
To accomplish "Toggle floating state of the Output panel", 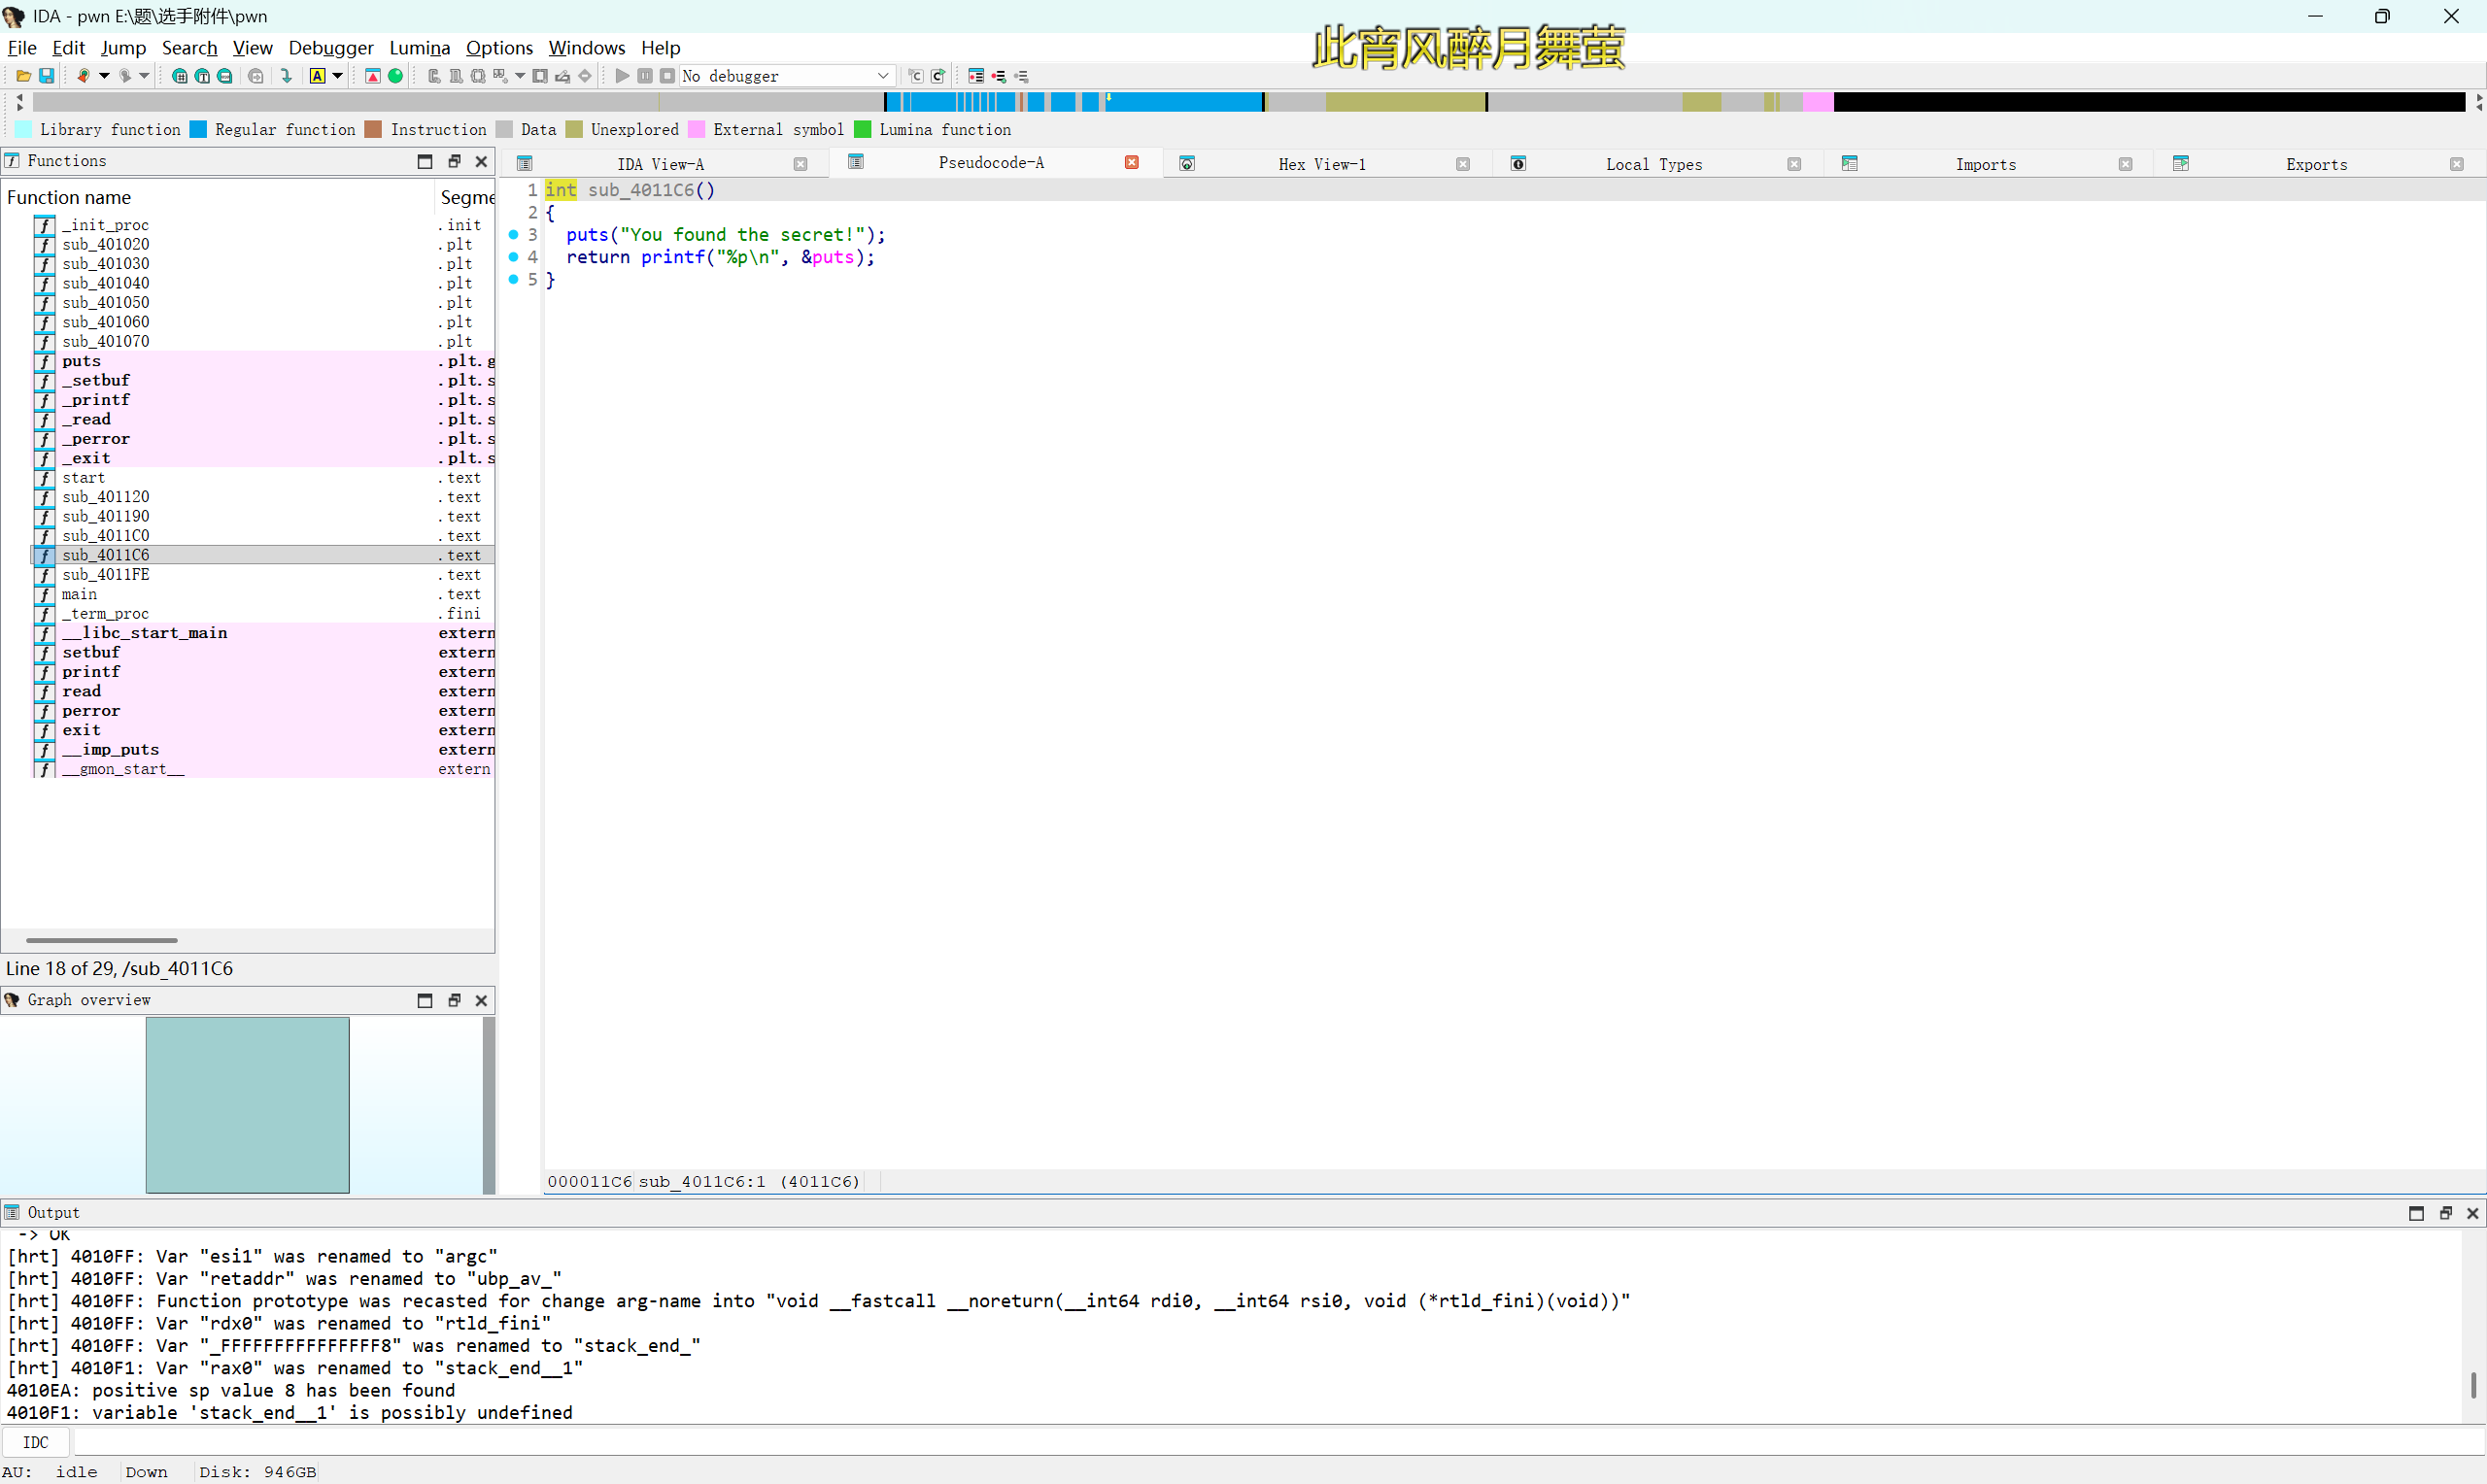I will tap(2445, 1212).
